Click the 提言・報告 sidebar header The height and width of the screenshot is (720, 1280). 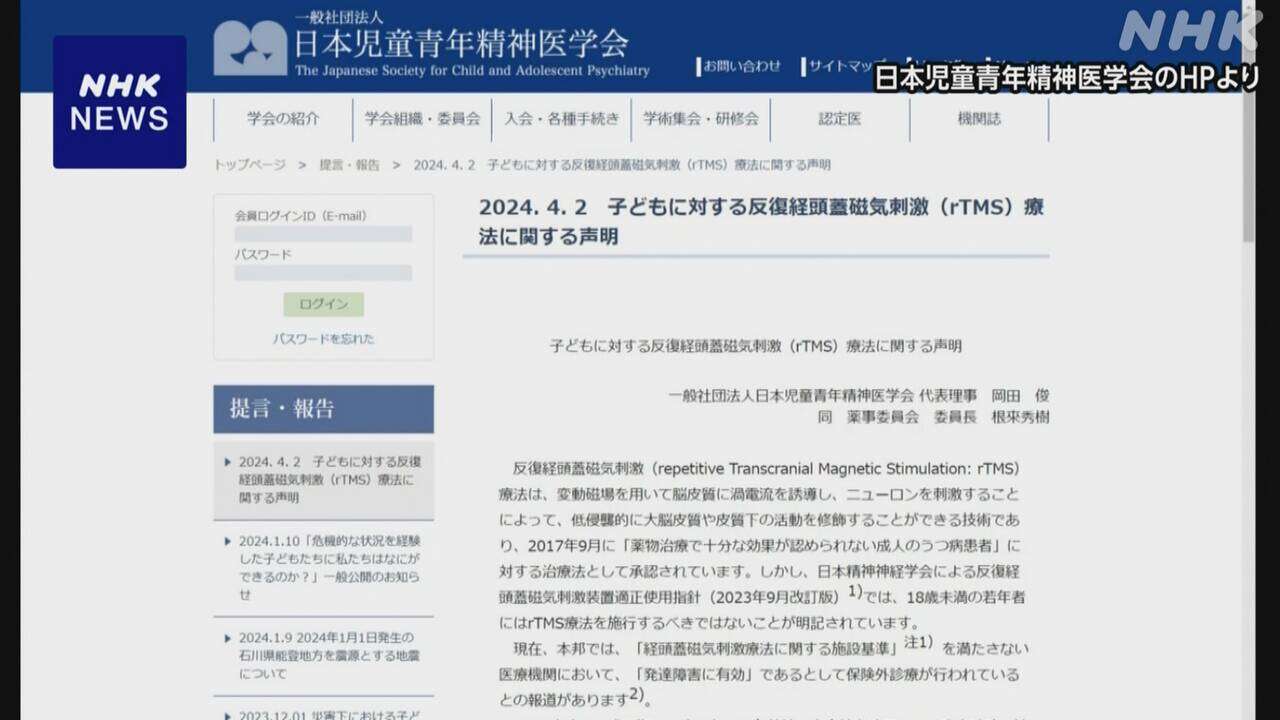(323, 409)
